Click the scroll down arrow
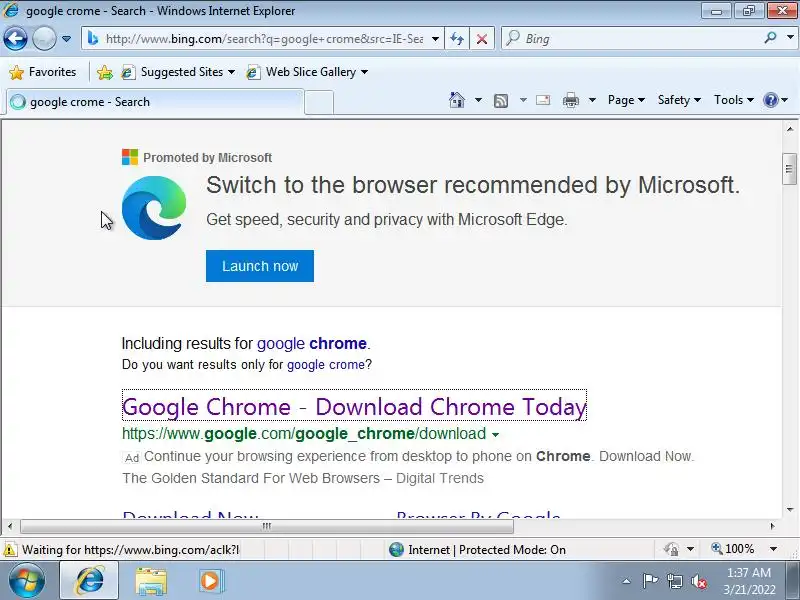 tap(789, 510)
